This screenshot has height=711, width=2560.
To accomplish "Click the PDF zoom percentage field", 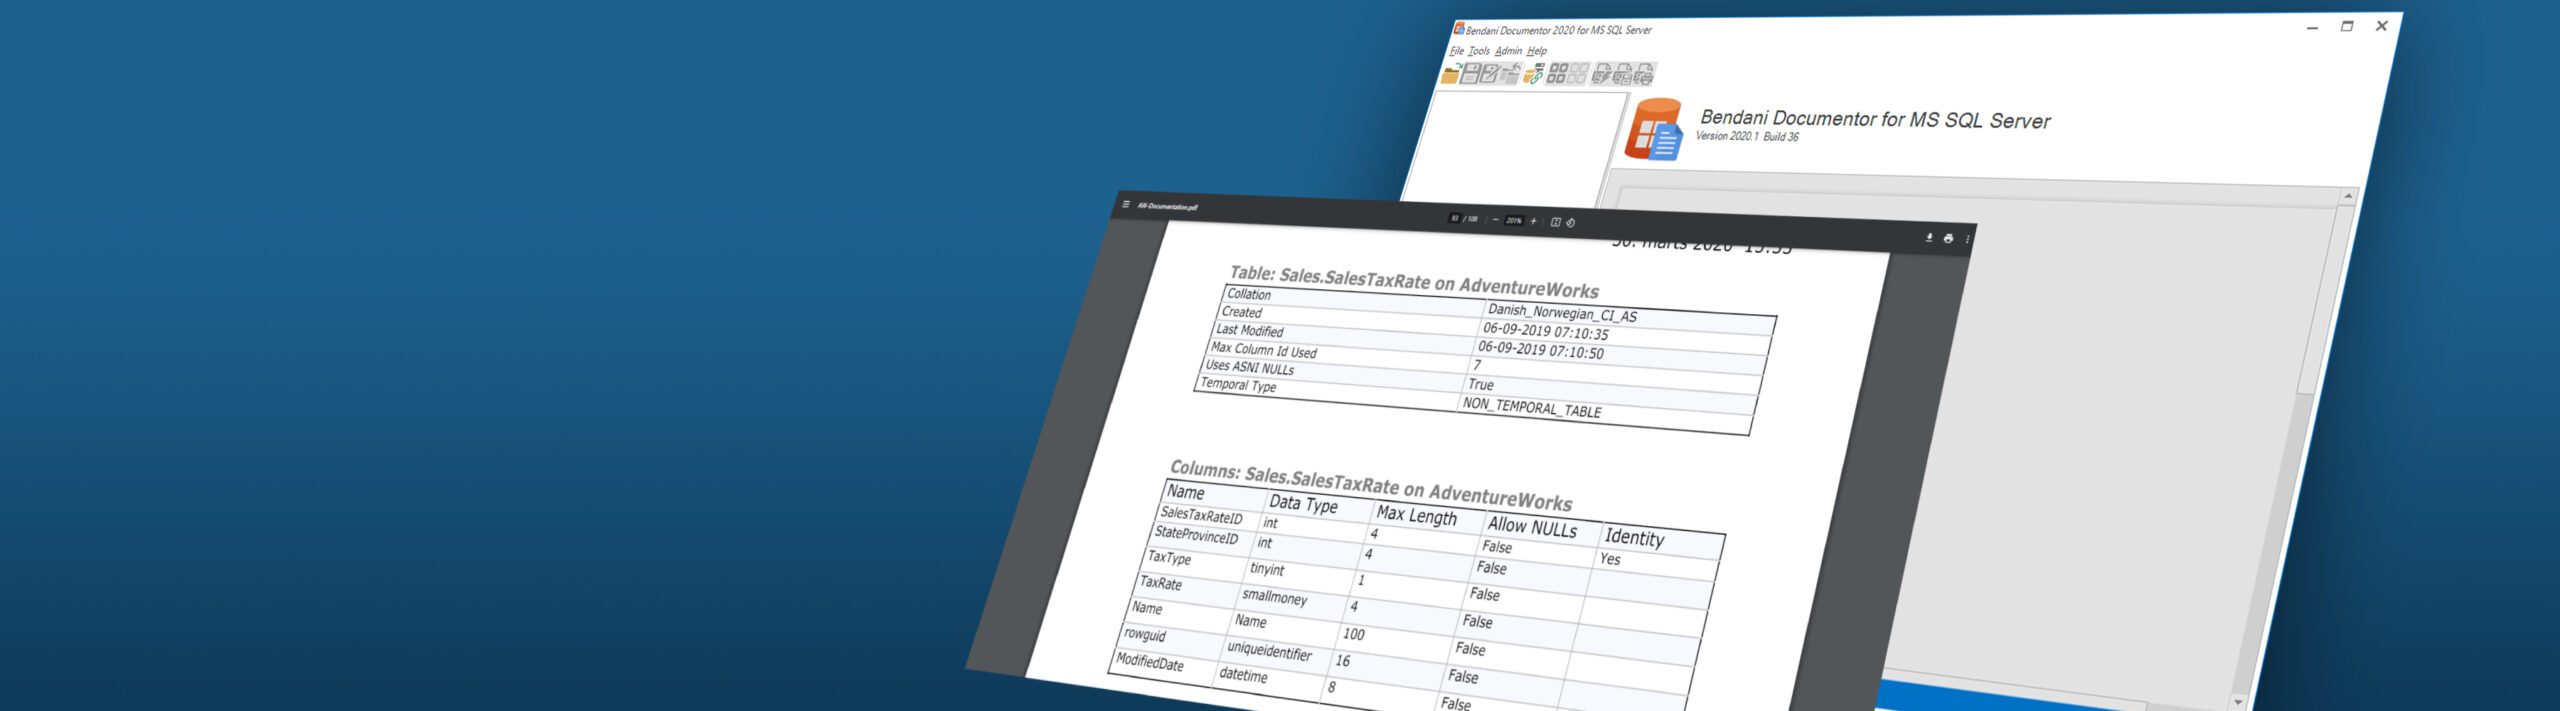I will point(1514,220).
